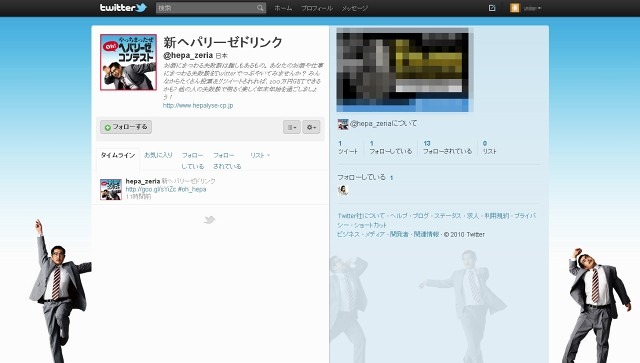The height and width of the screenshot is (363, 640).
Task: Open the メディア footer link
Action: pos(375,234)
